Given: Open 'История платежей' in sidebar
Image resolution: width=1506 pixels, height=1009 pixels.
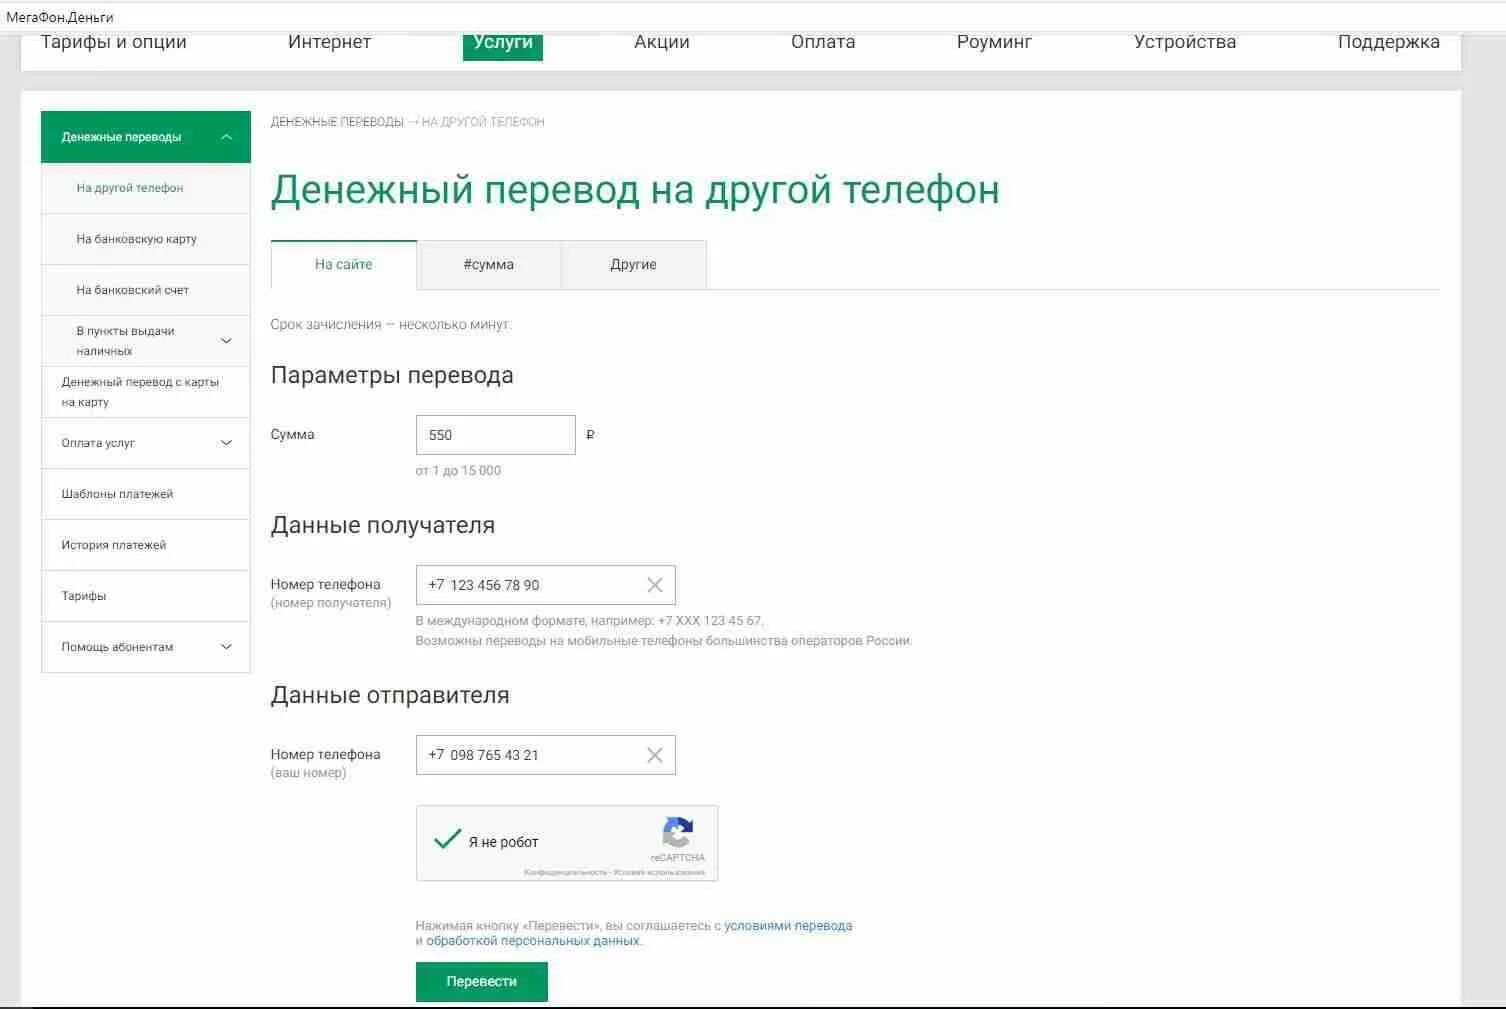Looking at the screenshot, I should 145,545.
